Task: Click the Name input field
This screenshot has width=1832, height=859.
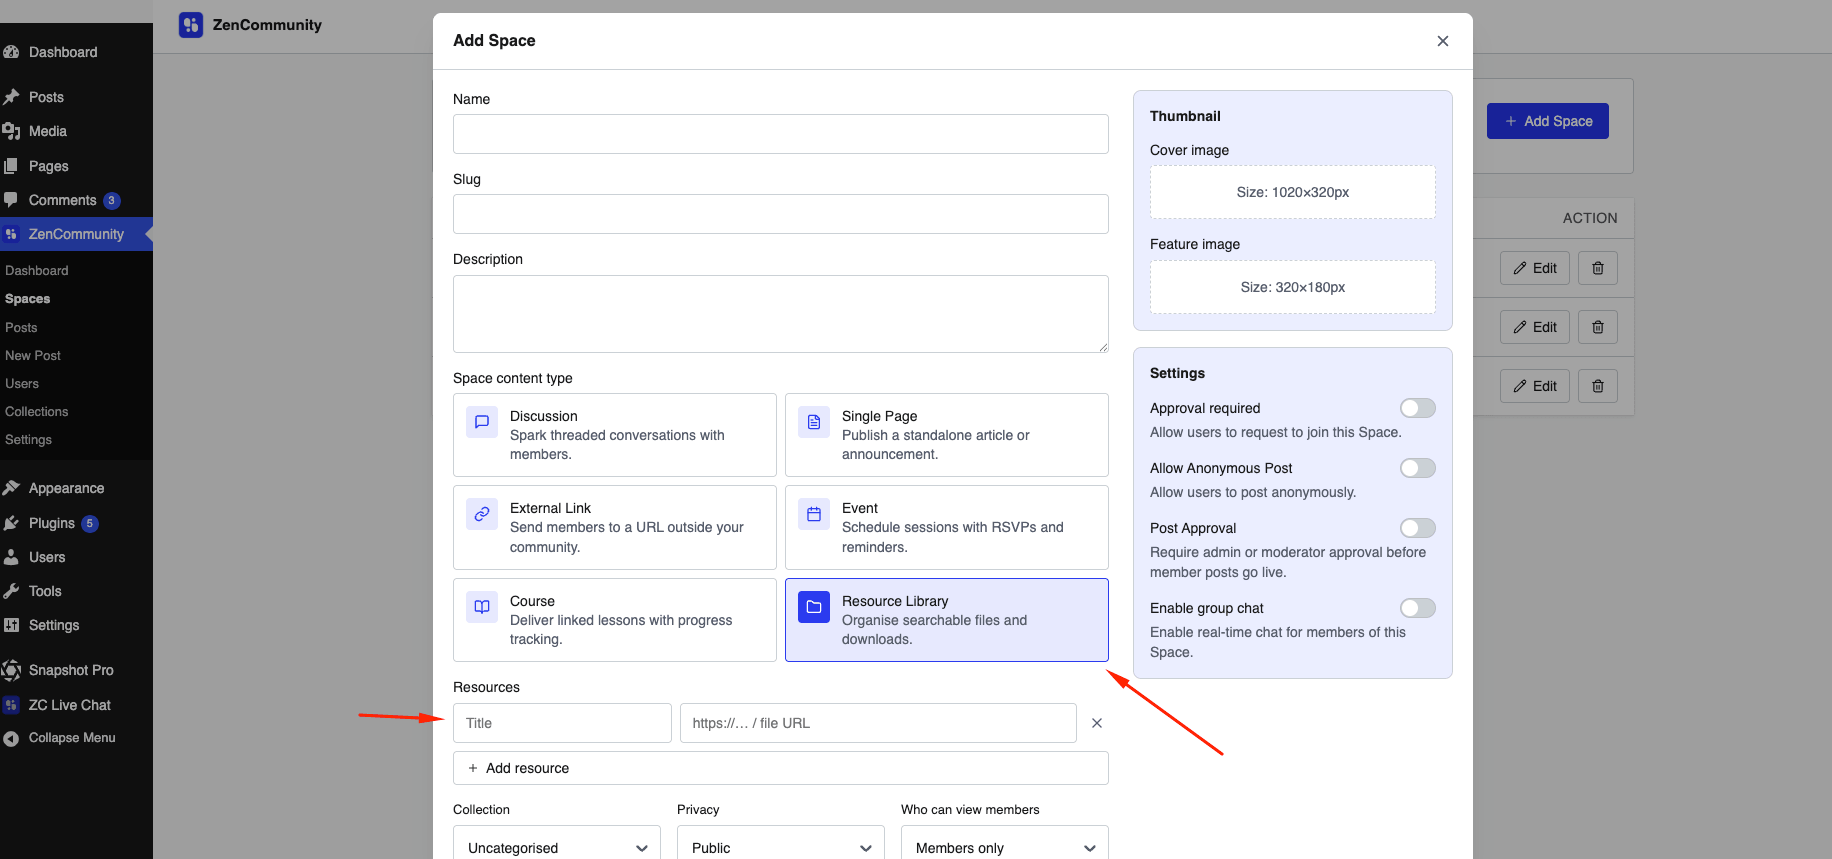Action: [781, 134]
